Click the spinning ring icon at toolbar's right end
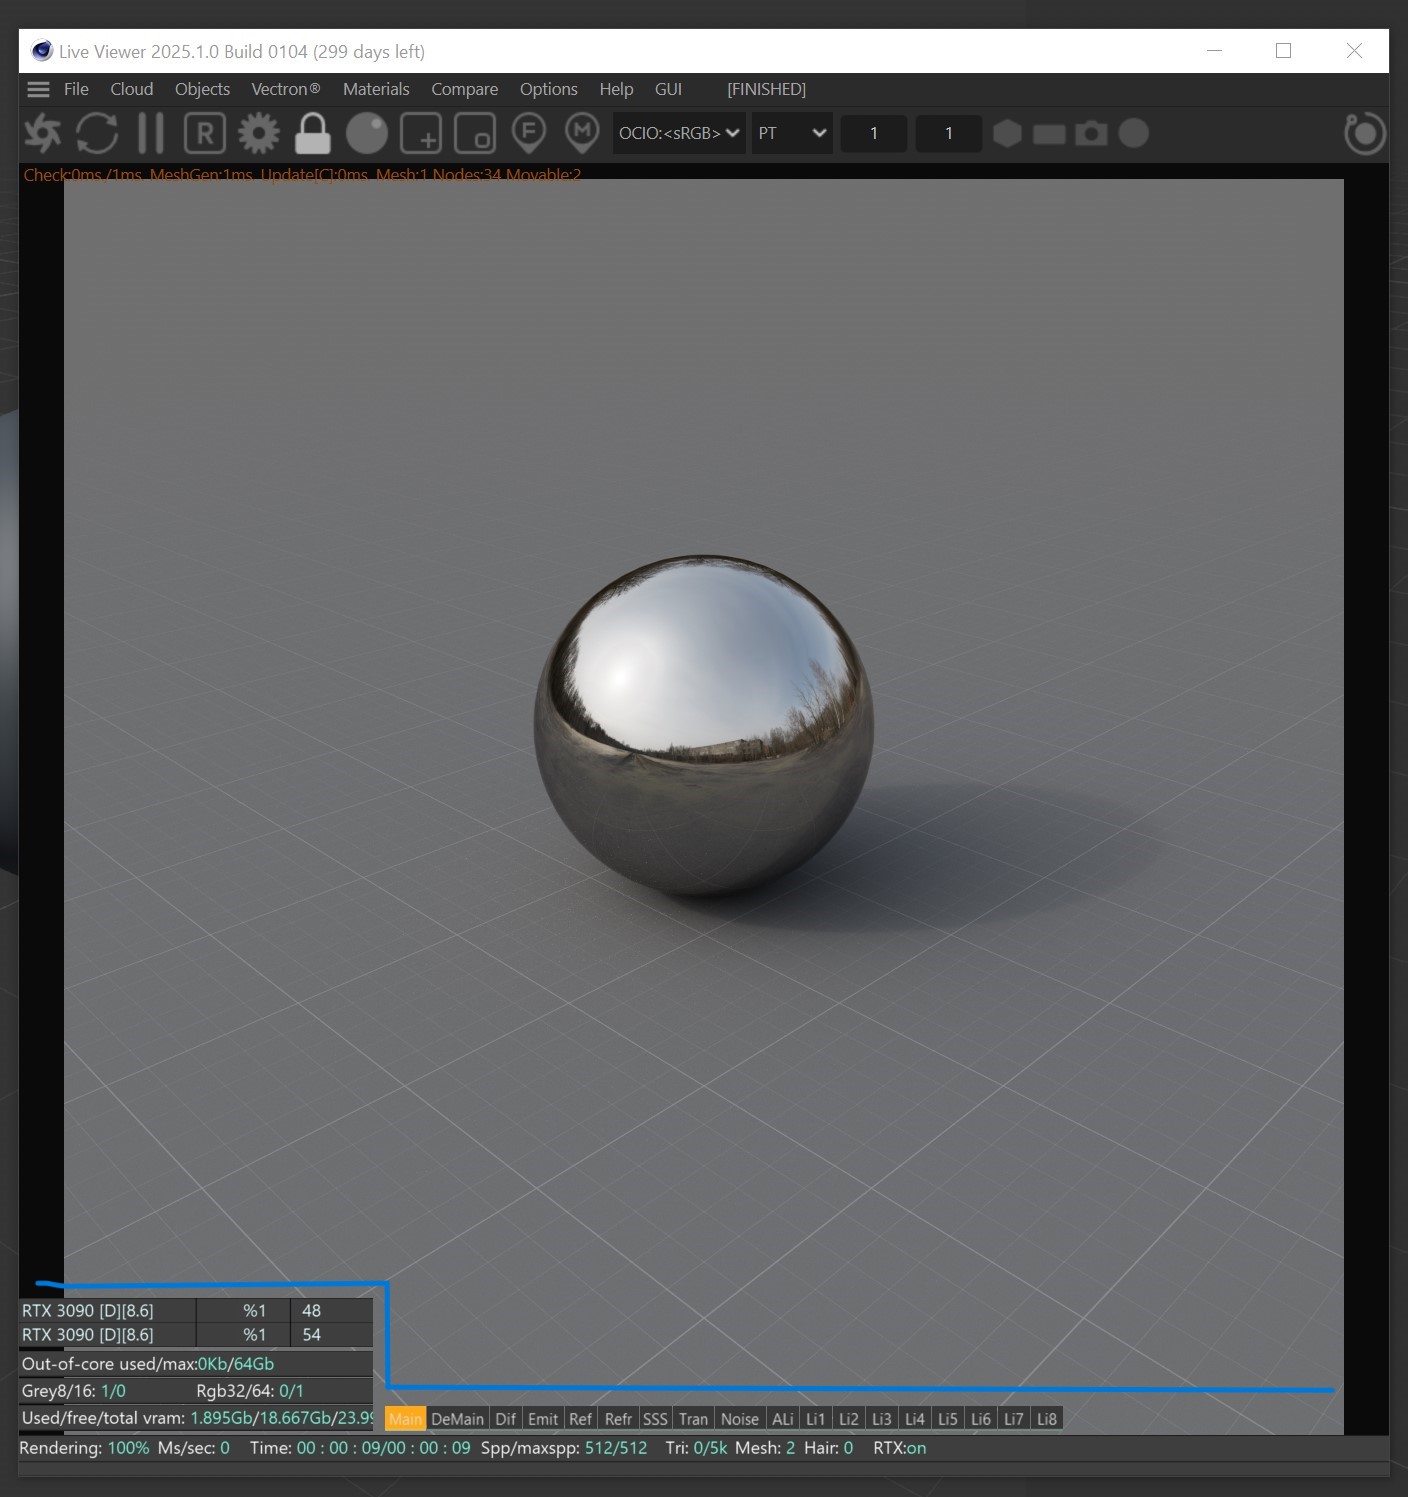Image resolution: width=1408 pixels, height=1497 pixels. (x=1365, y=133)
